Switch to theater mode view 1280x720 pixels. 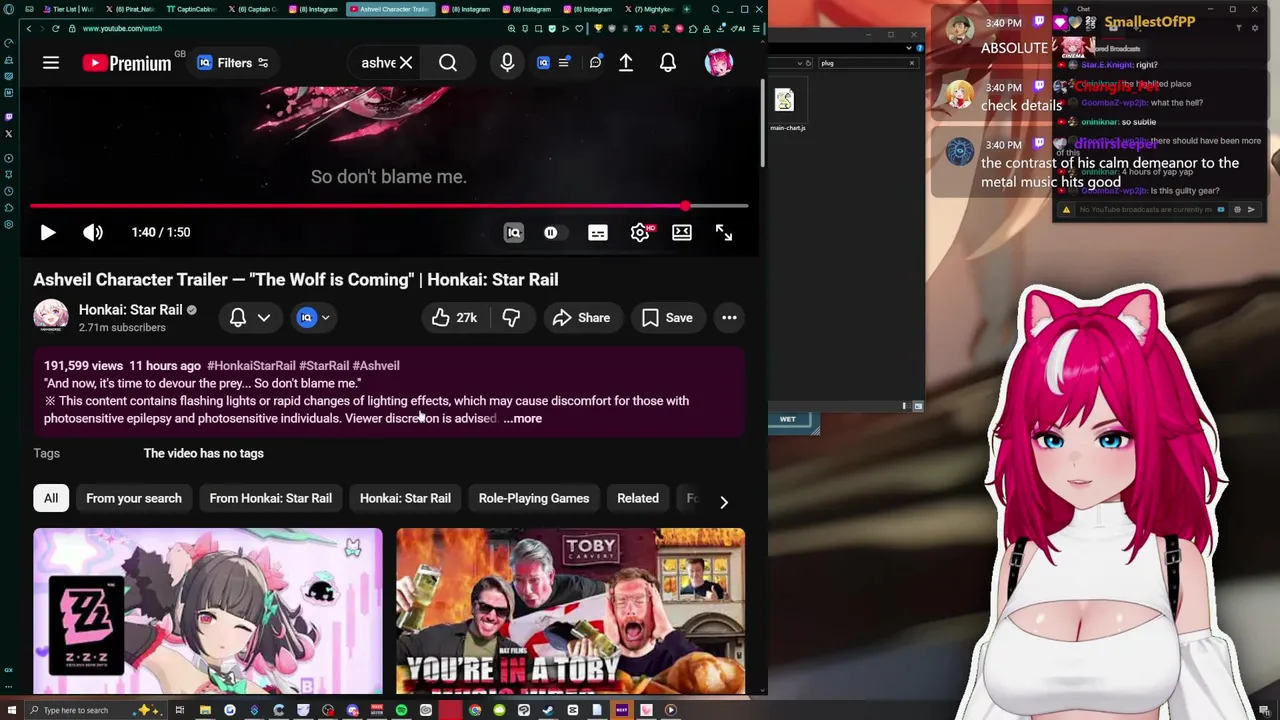pyautogui.click(x=682, y=232)
